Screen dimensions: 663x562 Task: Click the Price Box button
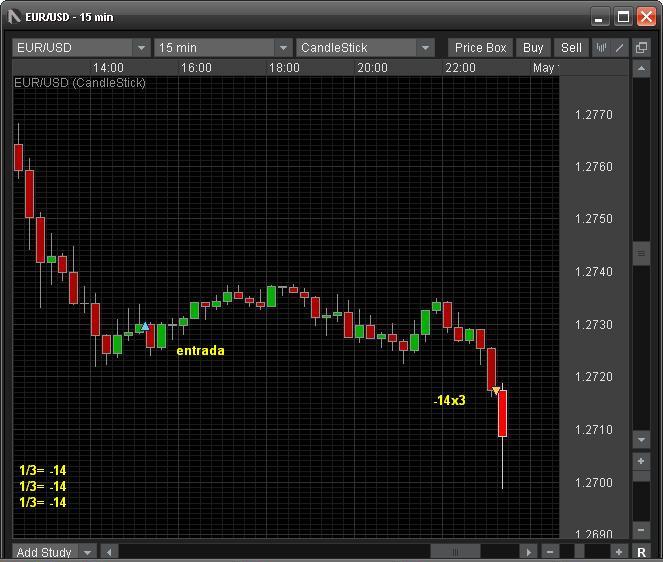coord(480,48)
